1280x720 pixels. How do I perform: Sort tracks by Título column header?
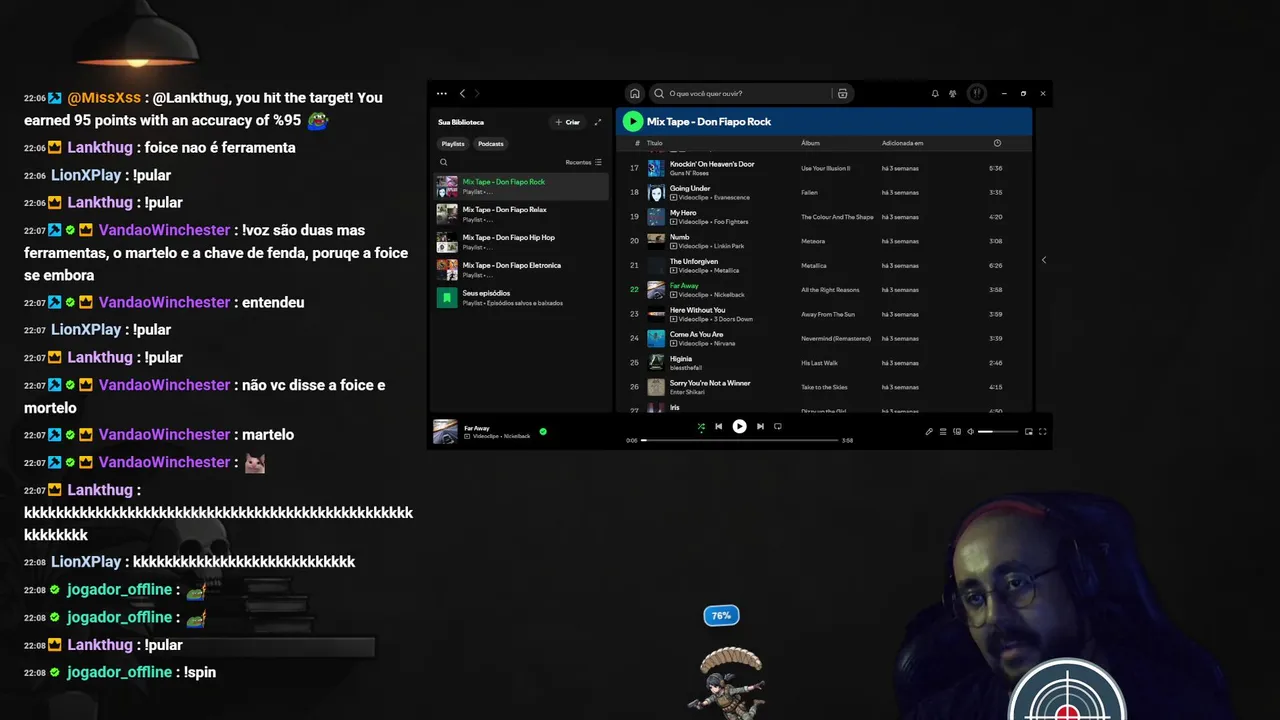click(x=655, y=143)
